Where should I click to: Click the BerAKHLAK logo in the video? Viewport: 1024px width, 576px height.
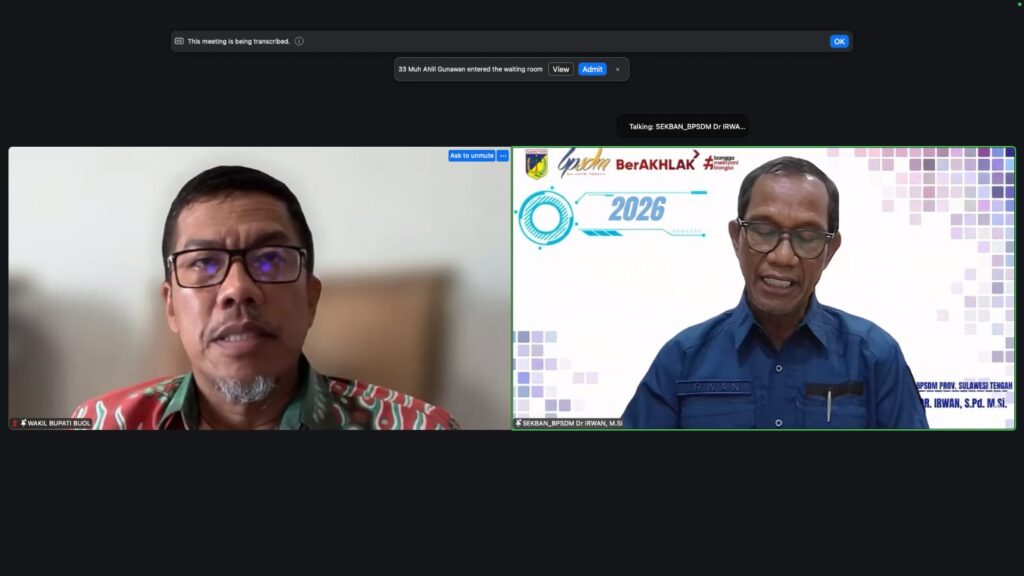click(x=656, y=164)
